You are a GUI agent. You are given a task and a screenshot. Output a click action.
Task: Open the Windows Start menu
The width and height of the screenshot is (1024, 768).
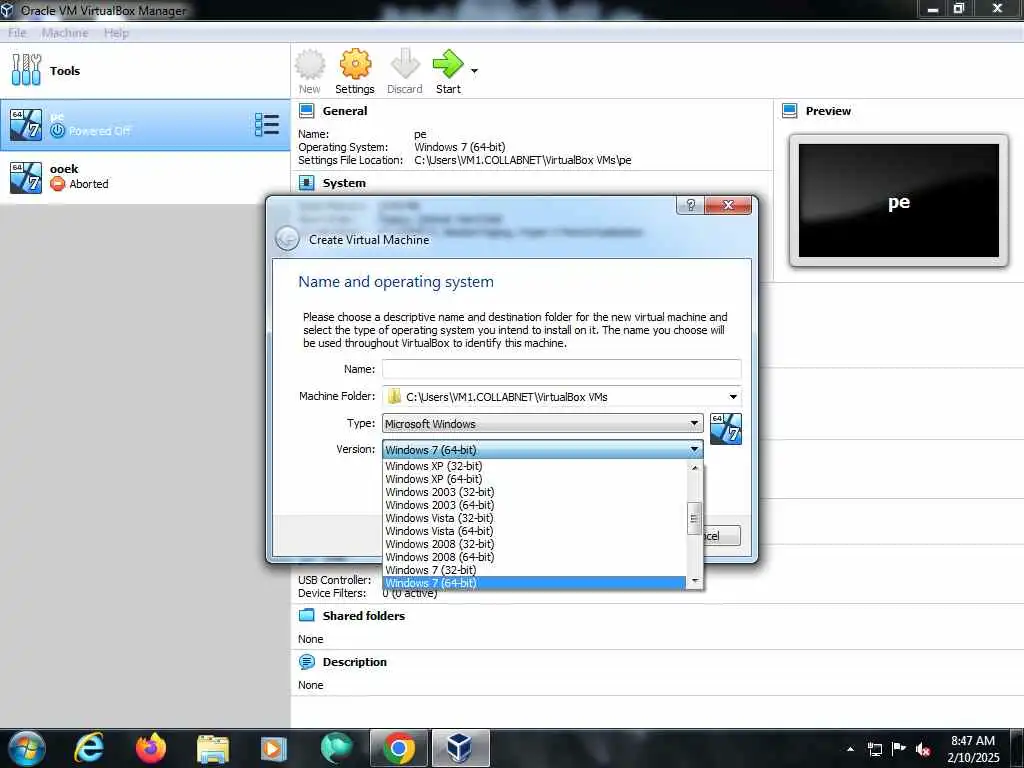[27, 748]
